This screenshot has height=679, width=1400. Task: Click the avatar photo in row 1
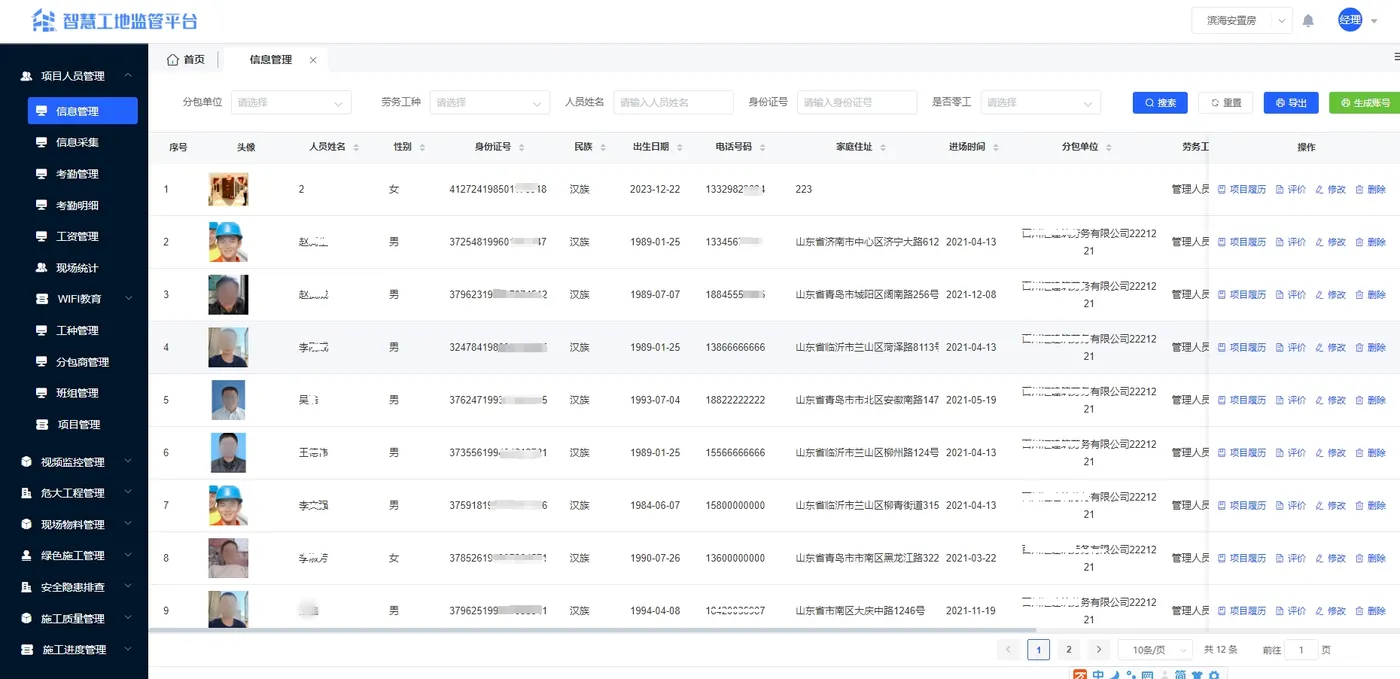tap(228, 189)
